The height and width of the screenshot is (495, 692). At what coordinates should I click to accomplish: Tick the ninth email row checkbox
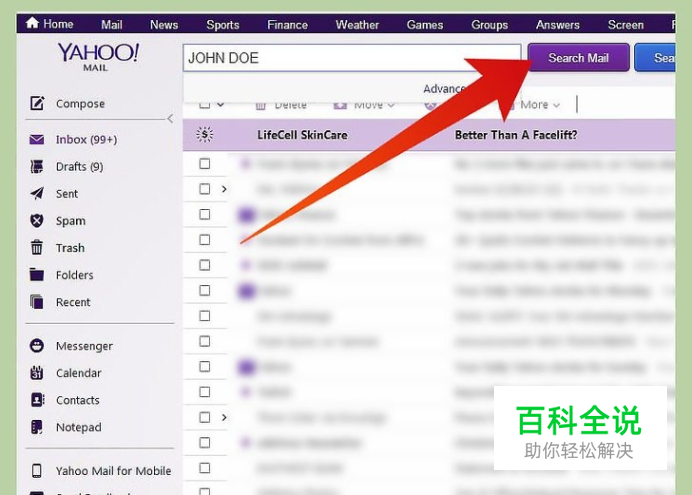point(204,367)
